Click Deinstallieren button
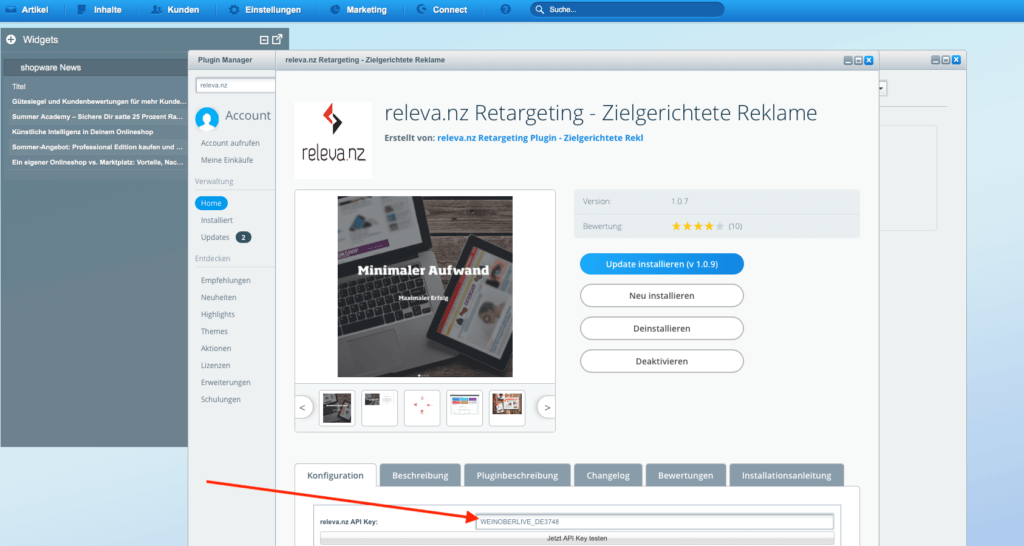The image size is (1024, 546). [662, 329]
